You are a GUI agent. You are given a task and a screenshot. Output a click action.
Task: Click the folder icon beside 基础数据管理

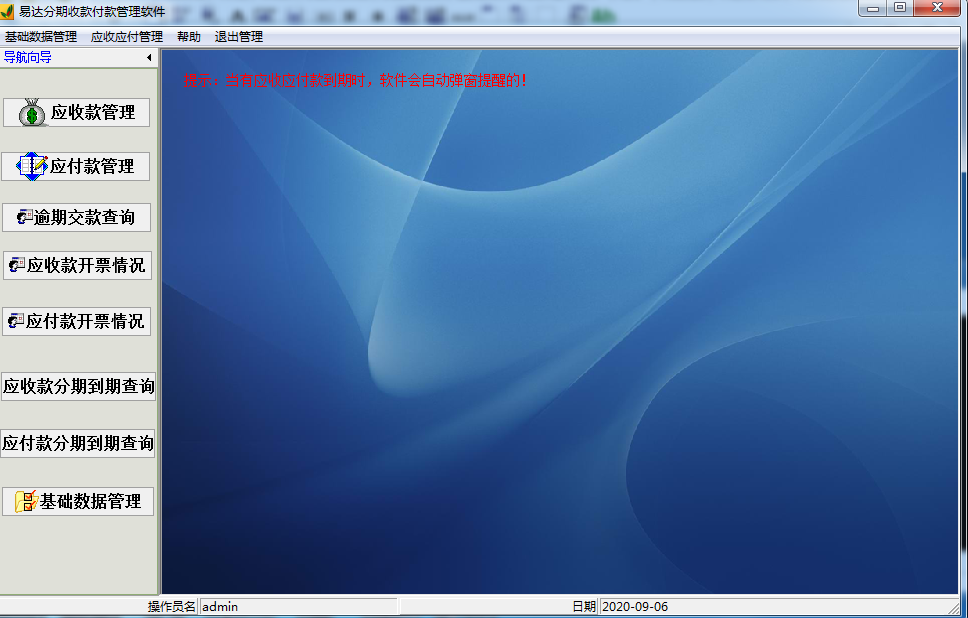click(26, 501)
